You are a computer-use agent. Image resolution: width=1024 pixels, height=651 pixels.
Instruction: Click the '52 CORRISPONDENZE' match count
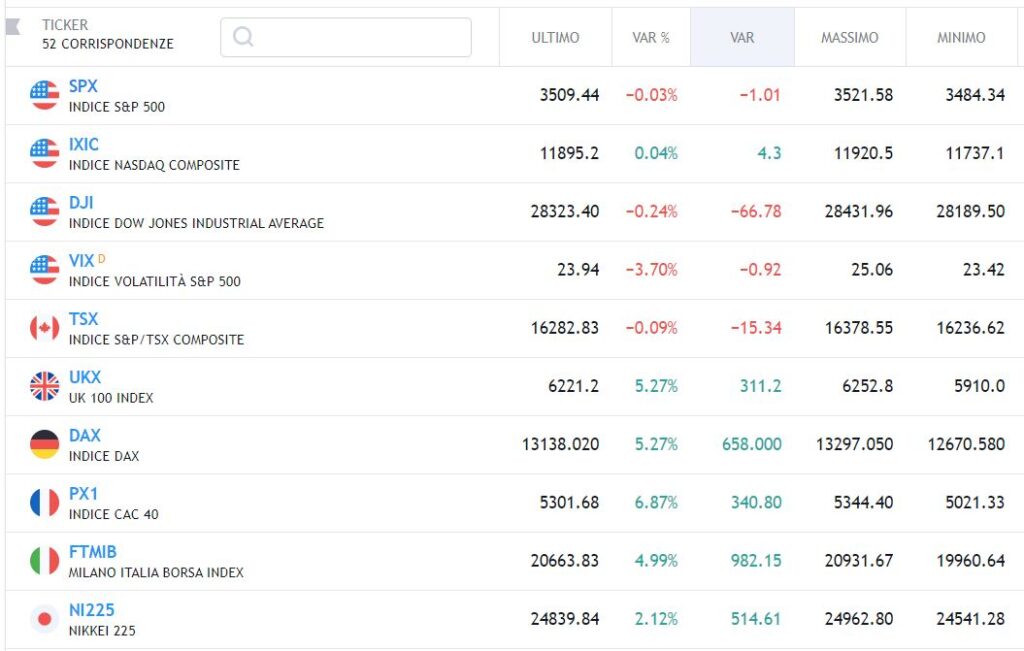[108, 44]
